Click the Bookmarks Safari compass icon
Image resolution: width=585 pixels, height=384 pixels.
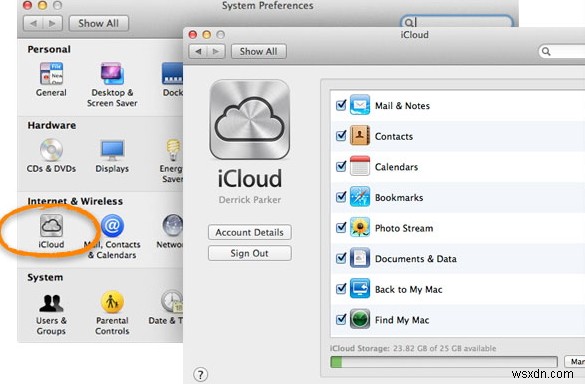[x=360, y=197]
